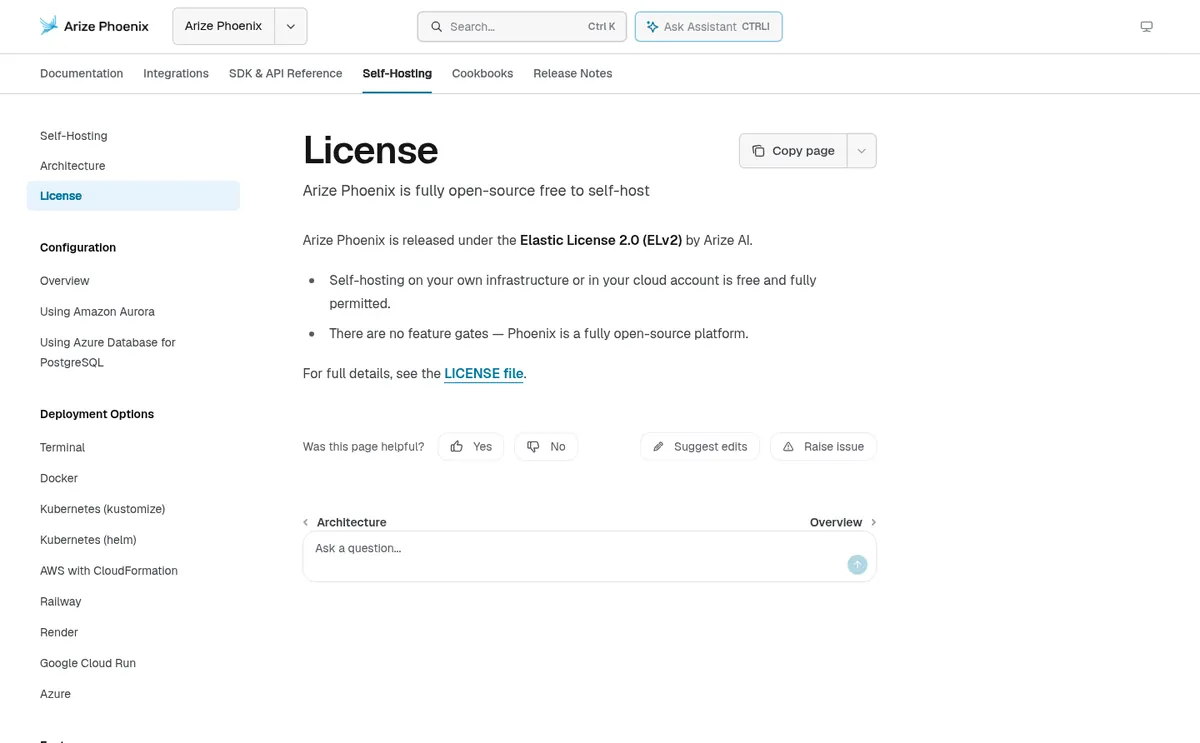Open the LICENSE file link

tap(484, 373)
